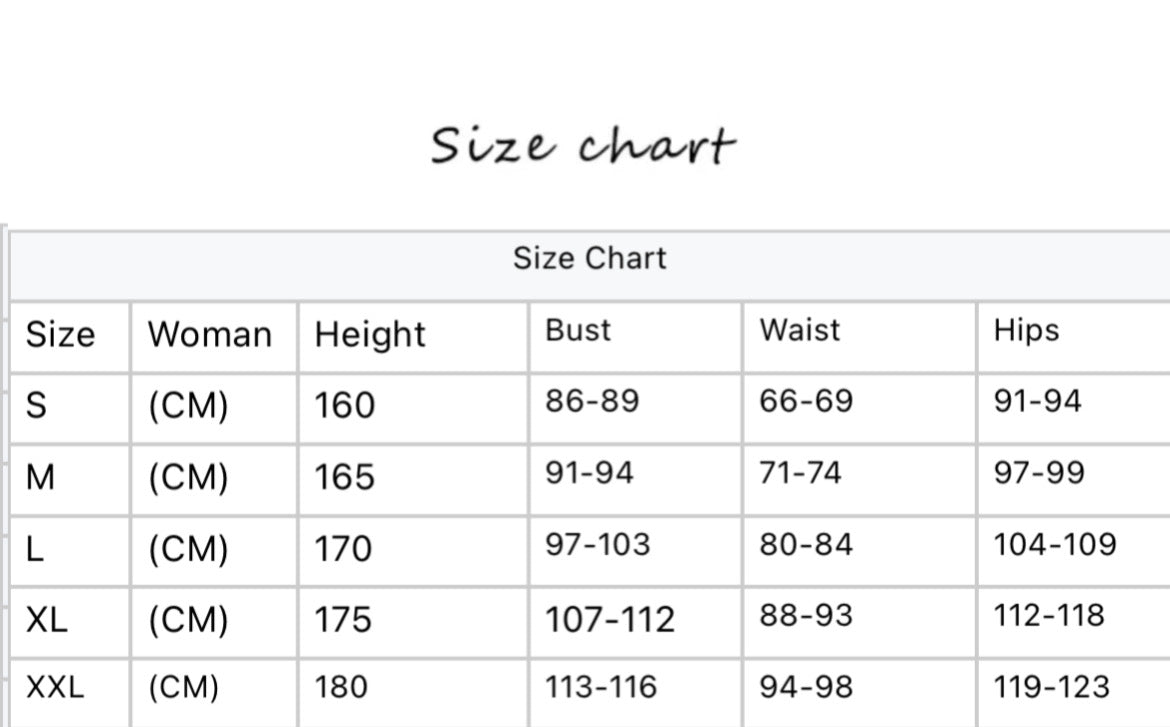Click the "Height" column header

pyautogui.click(x=370, y=334)
